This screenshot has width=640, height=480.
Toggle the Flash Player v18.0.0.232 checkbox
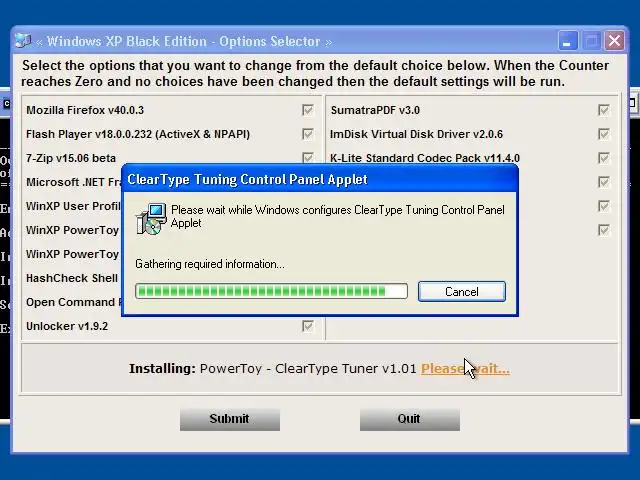308,134
